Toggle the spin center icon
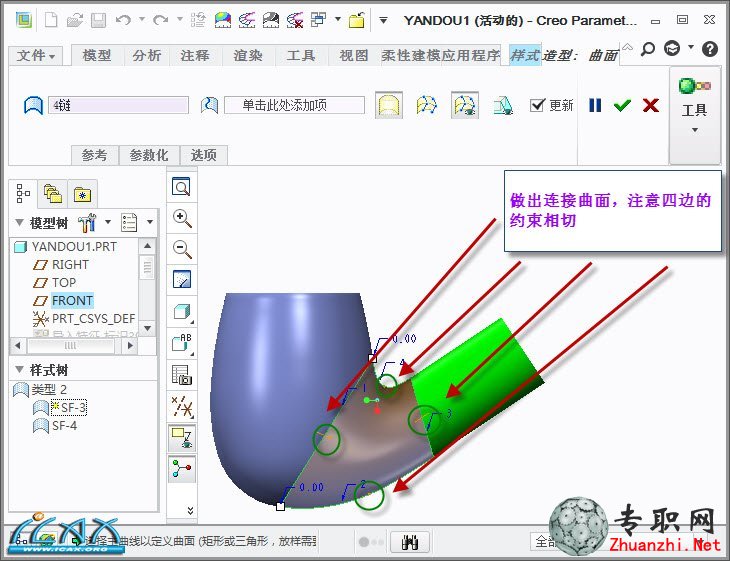 click(182, 469)
